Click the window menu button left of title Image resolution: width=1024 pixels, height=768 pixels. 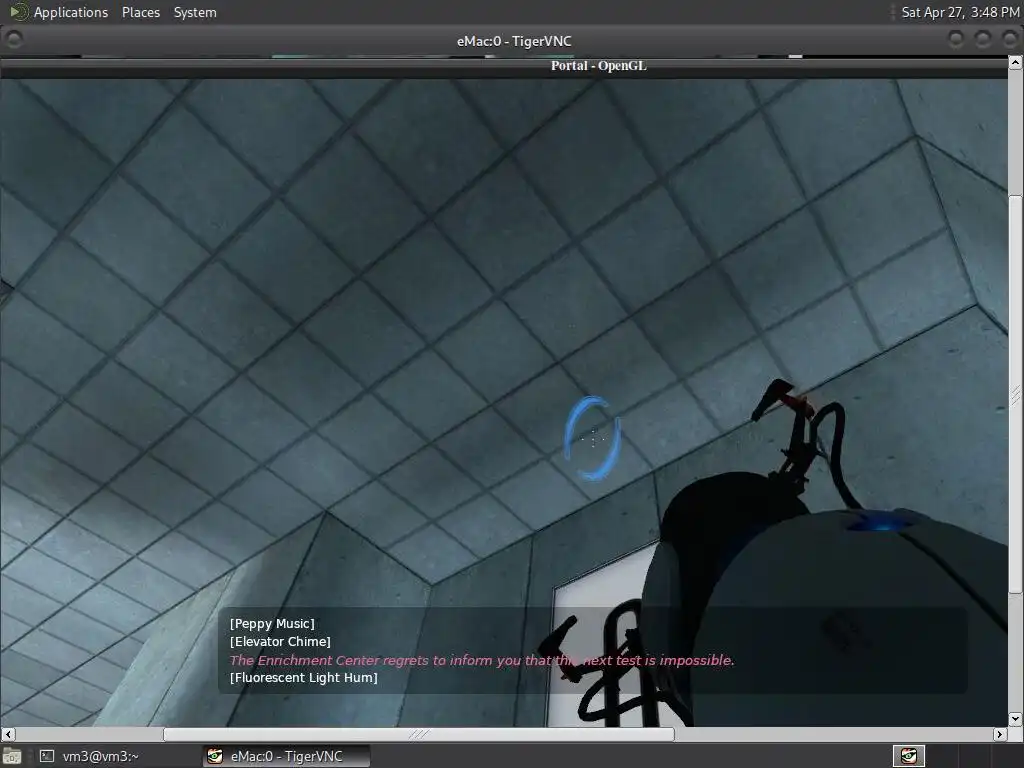pos(14,40)
